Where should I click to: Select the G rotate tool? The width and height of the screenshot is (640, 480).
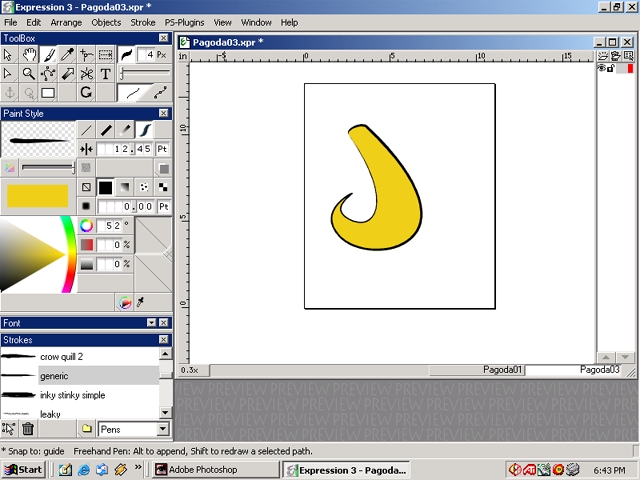[86, 93]
